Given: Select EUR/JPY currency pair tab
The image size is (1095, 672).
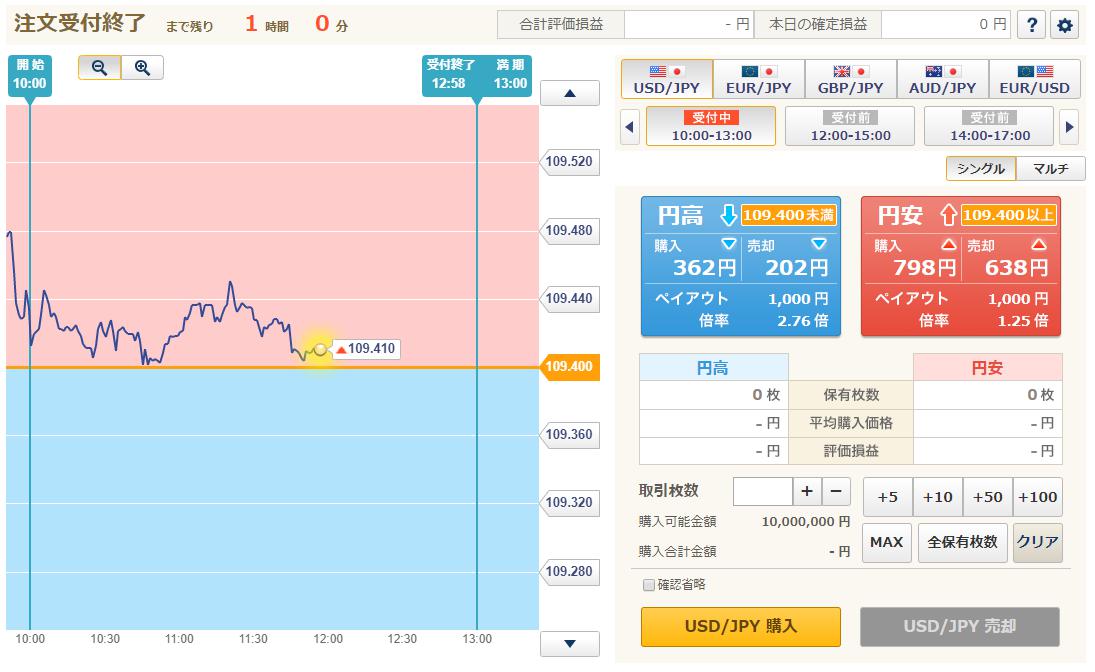Looking at the screenshot, I should (759, 79).
